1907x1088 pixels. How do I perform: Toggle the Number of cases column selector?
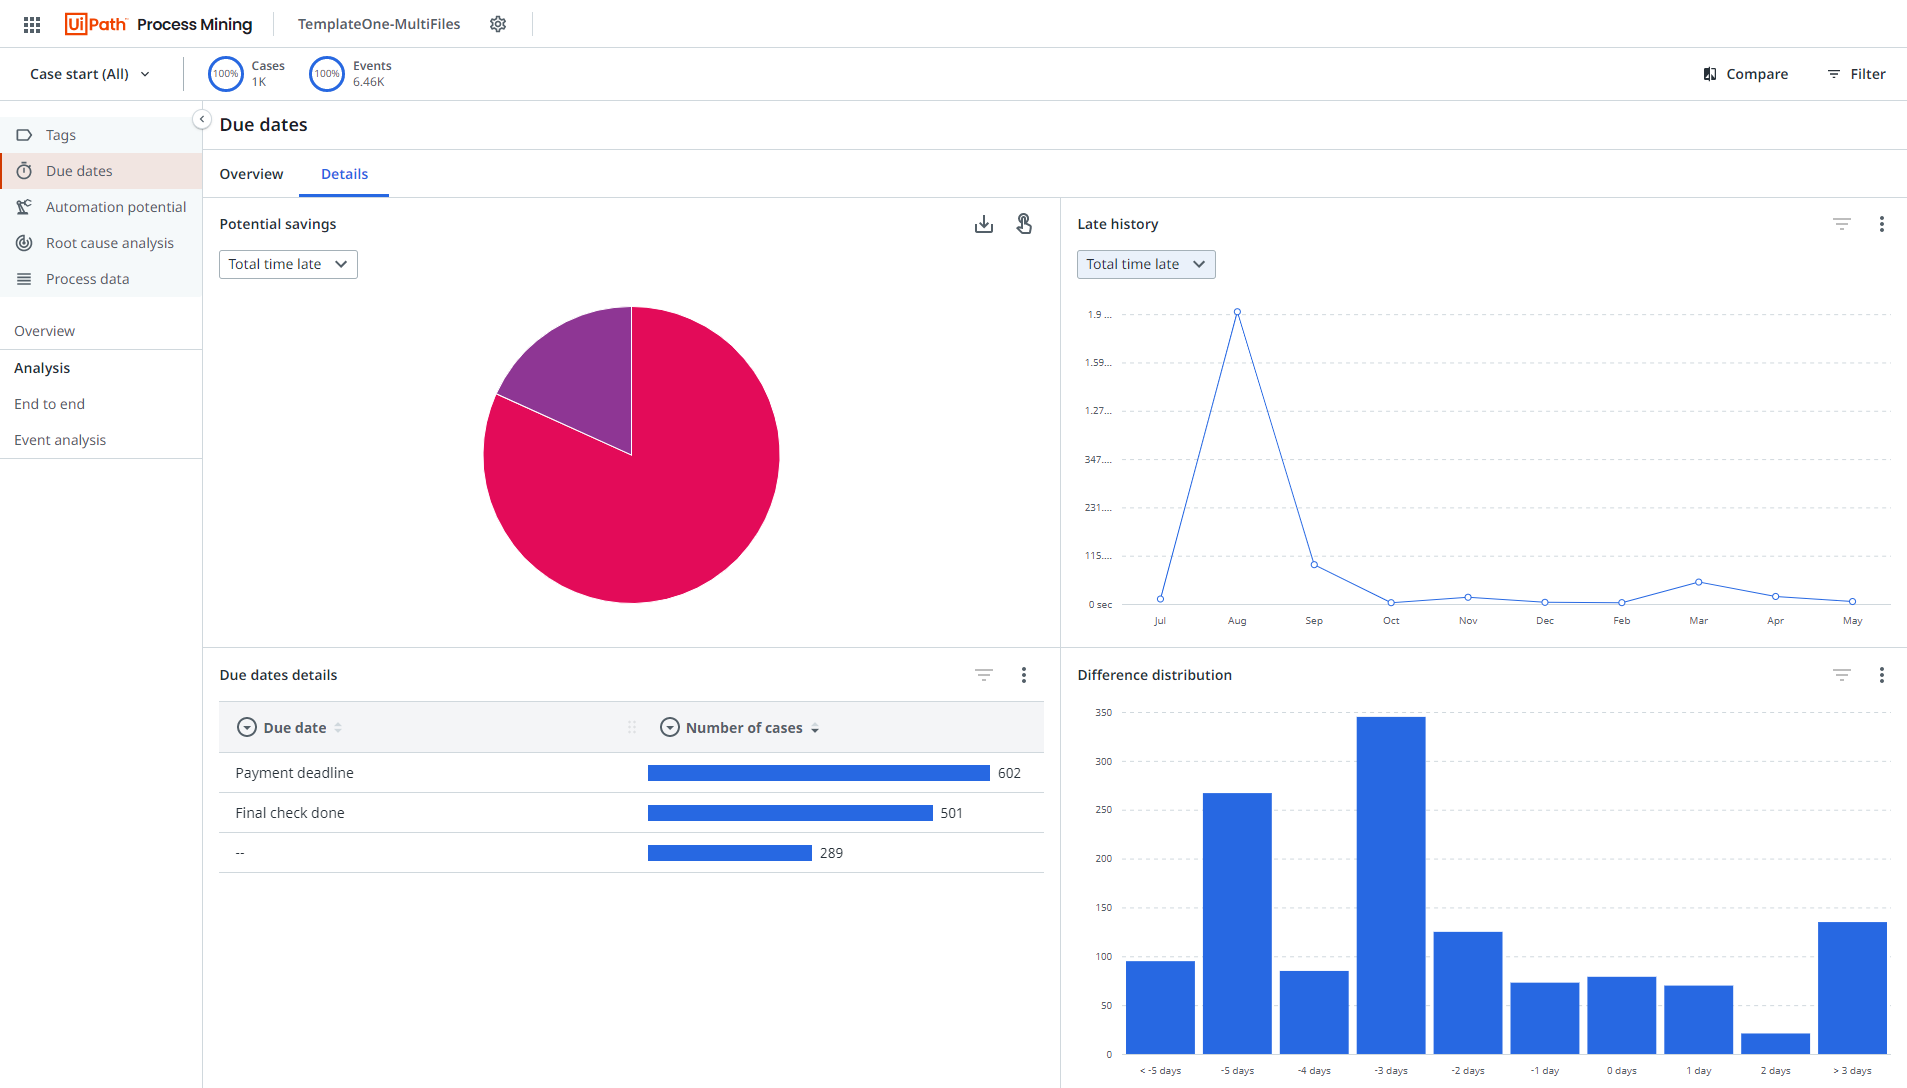pyautogui.click(x=670, y=727)
